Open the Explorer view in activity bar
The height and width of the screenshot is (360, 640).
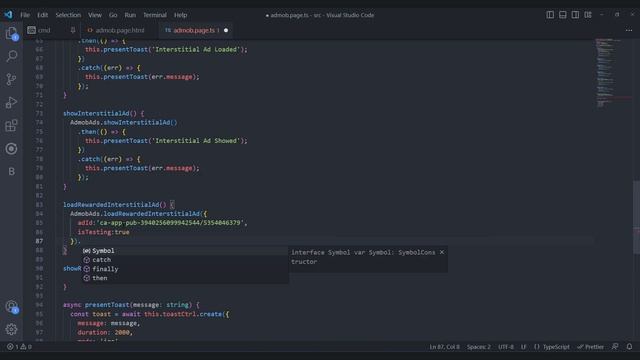coord(11,33)
